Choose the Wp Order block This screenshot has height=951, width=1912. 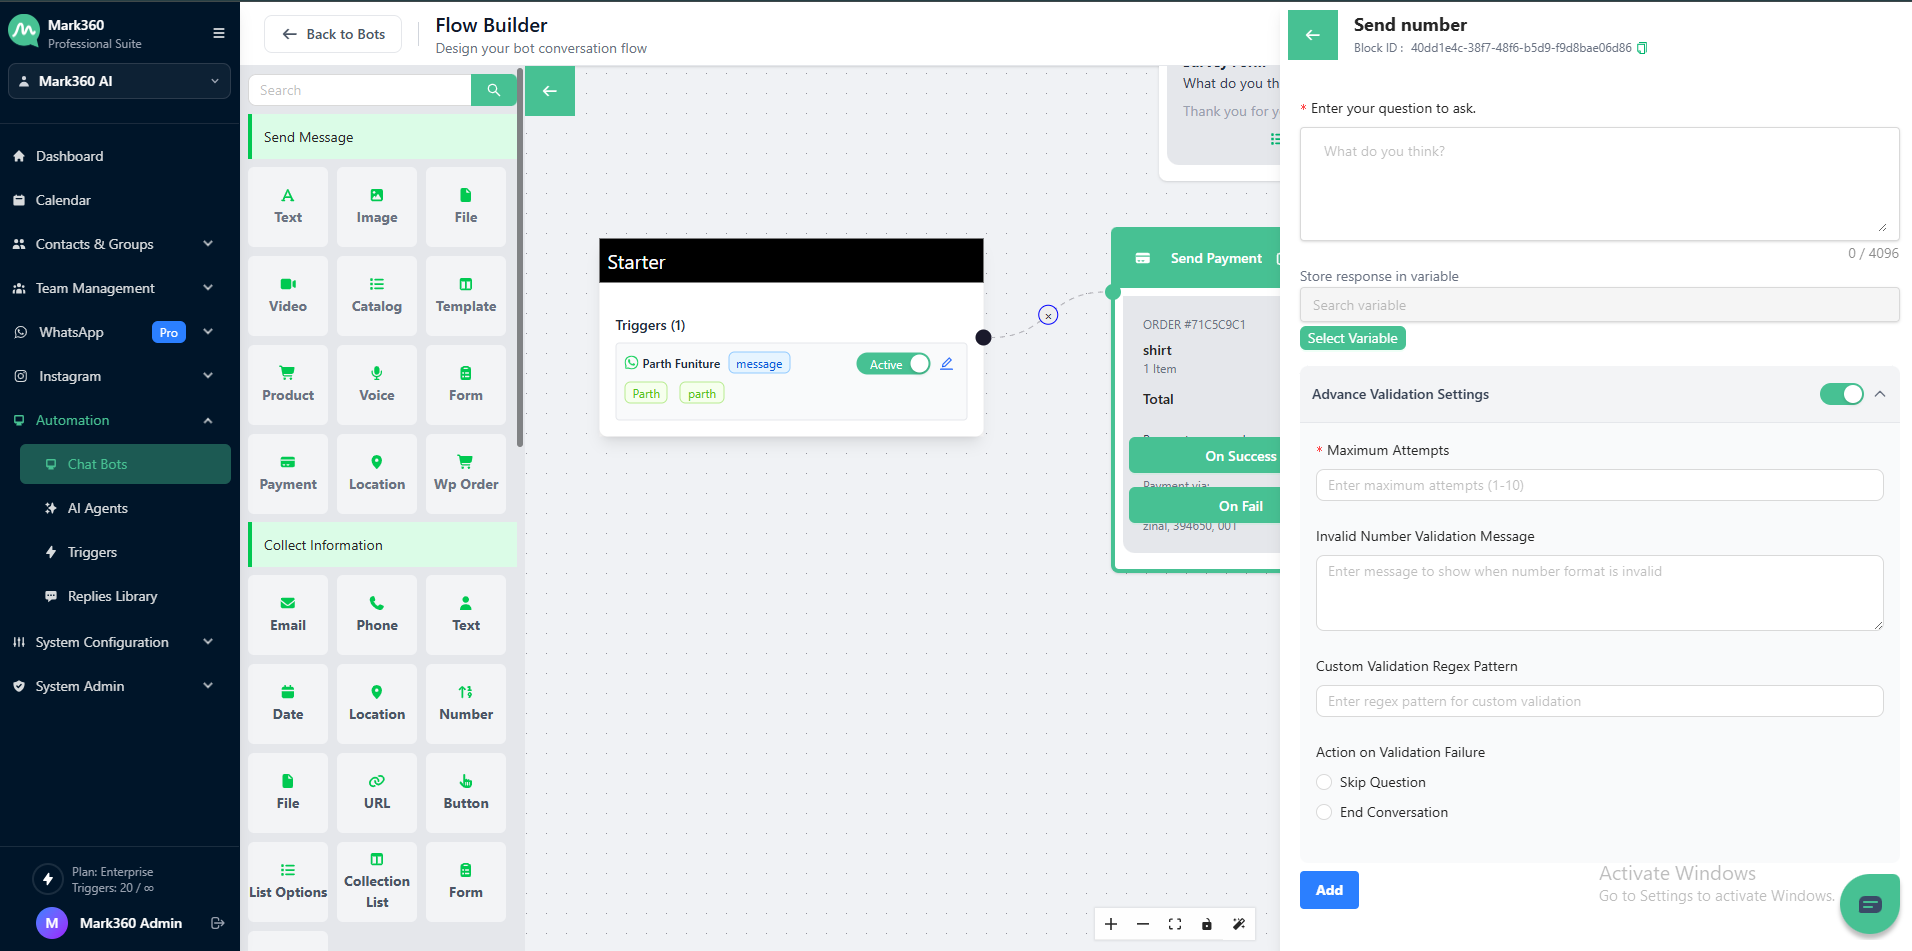tap(466, 473)
